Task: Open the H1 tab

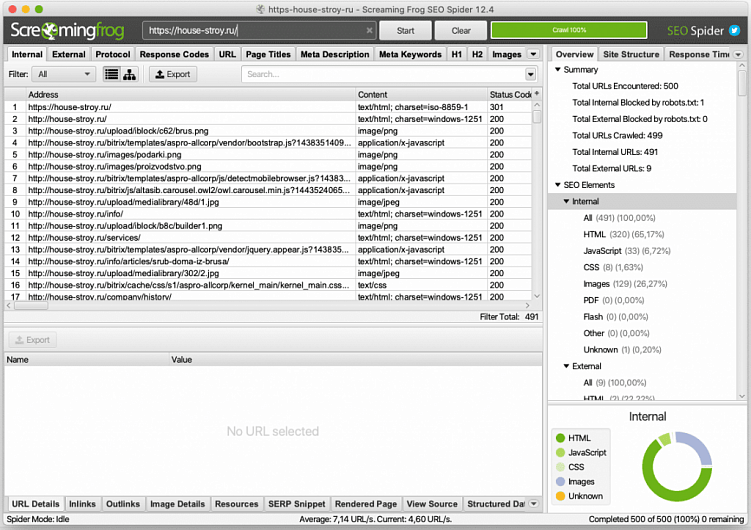Action: tap(456, 55)
